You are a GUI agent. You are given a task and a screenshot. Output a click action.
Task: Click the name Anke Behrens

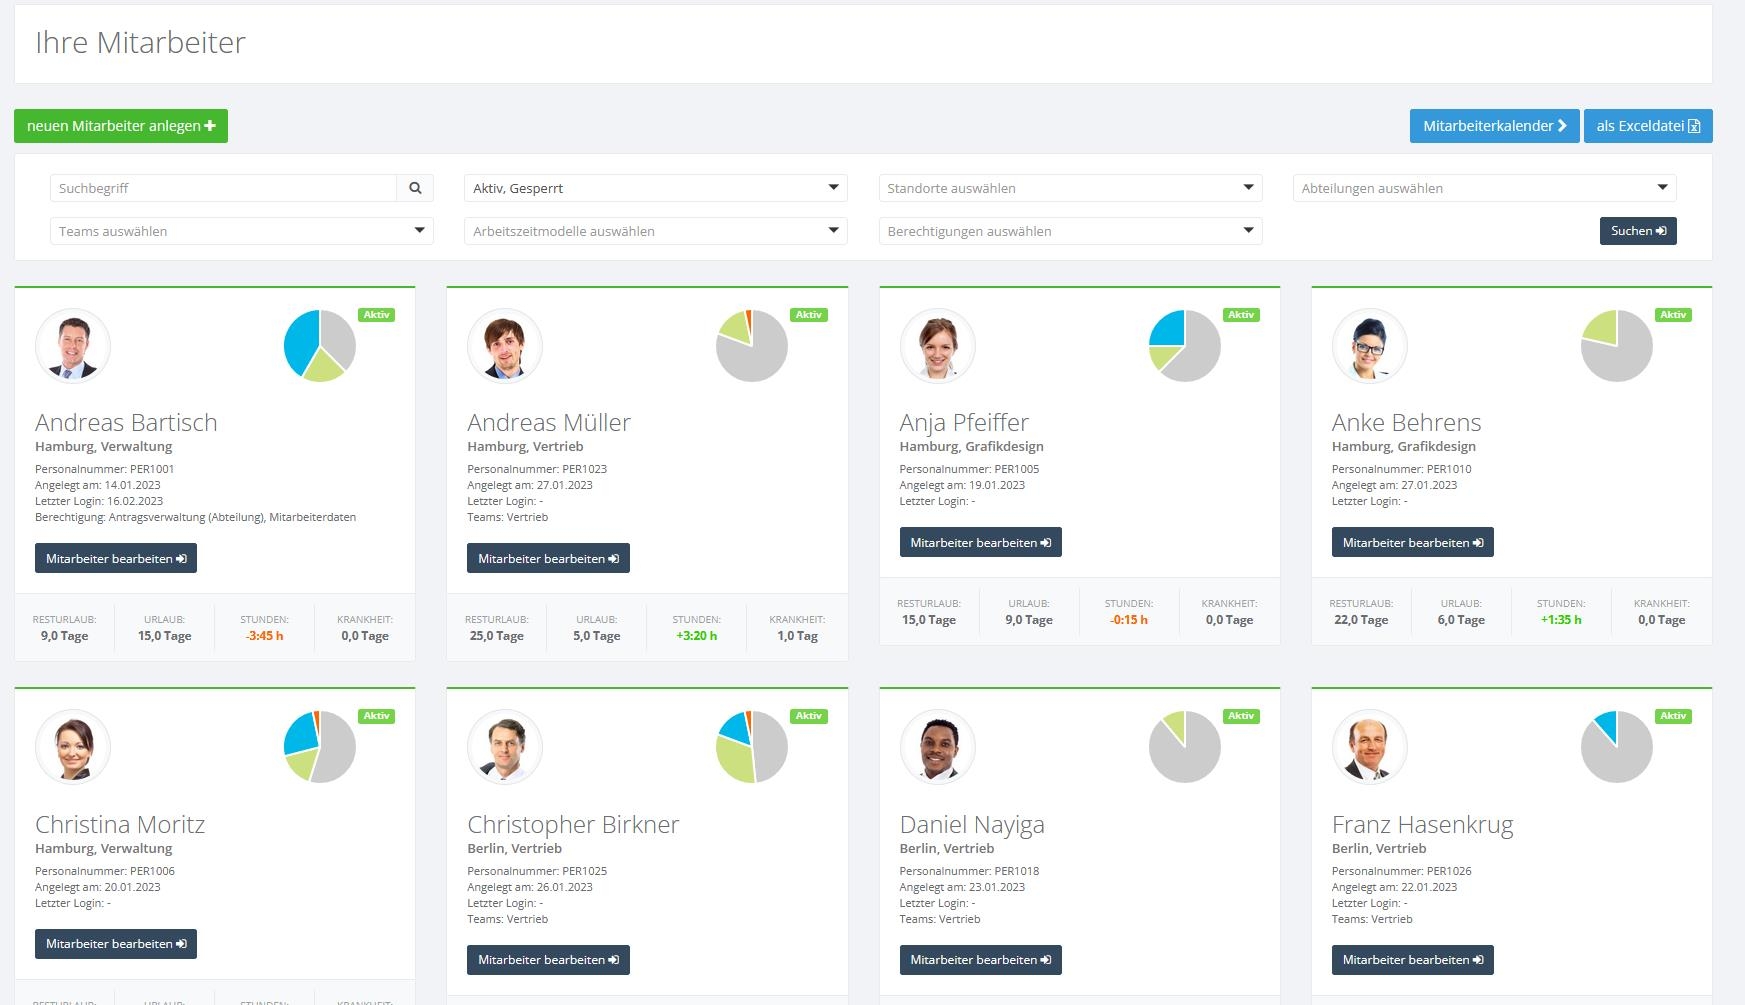[1406, 422]
